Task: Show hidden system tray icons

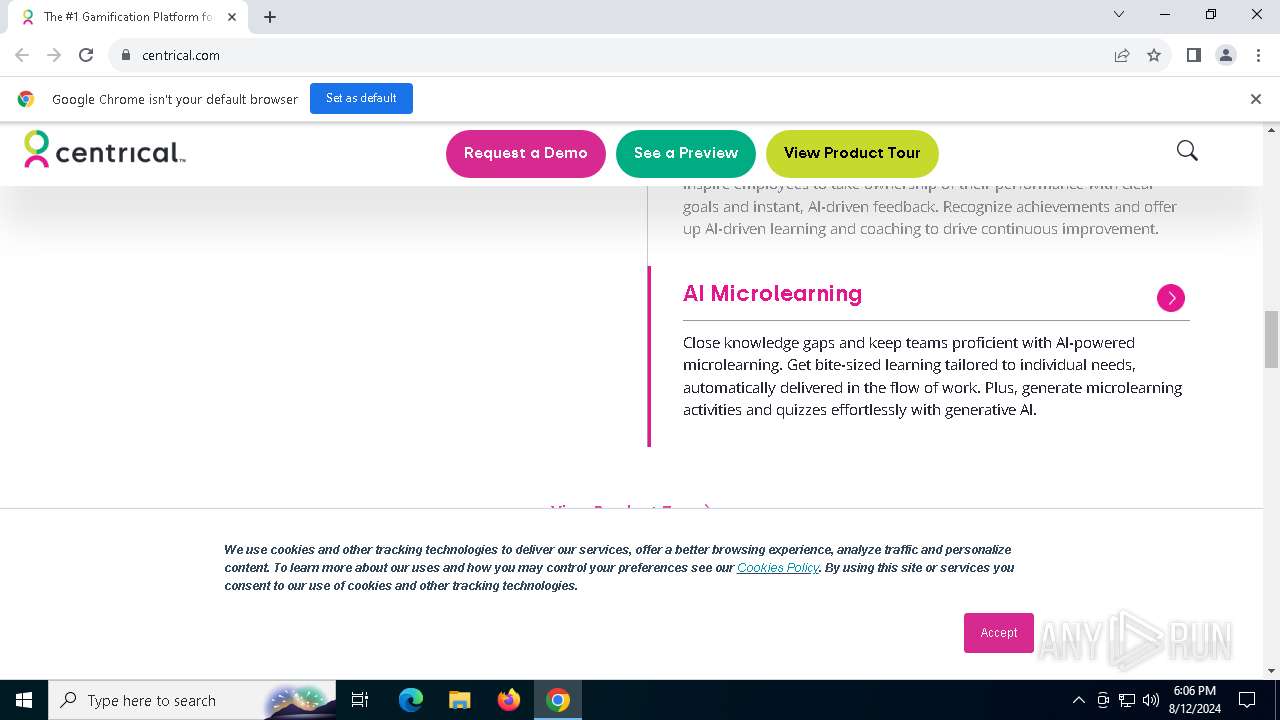Action: pos(1078,700)
